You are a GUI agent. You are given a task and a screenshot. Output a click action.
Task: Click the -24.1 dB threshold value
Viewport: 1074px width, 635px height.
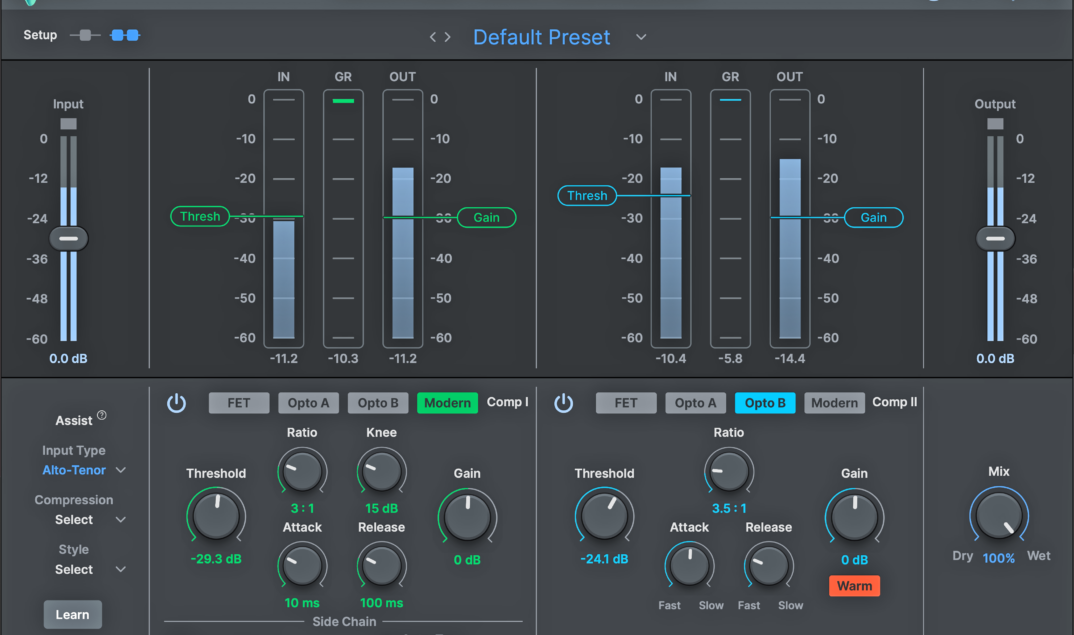coord(604,559)
